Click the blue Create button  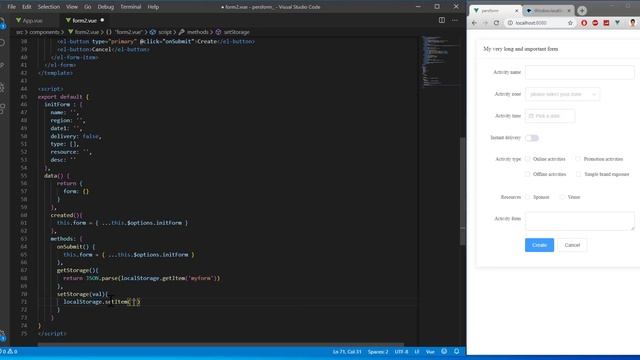click(539, 245)
